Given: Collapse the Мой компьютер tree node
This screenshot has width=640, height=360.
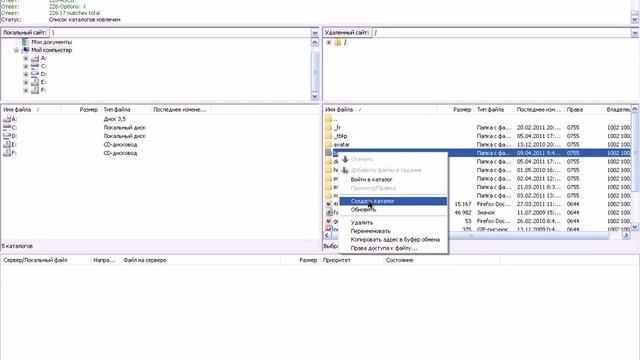Looking at the screenshot, I should (16, 50).
